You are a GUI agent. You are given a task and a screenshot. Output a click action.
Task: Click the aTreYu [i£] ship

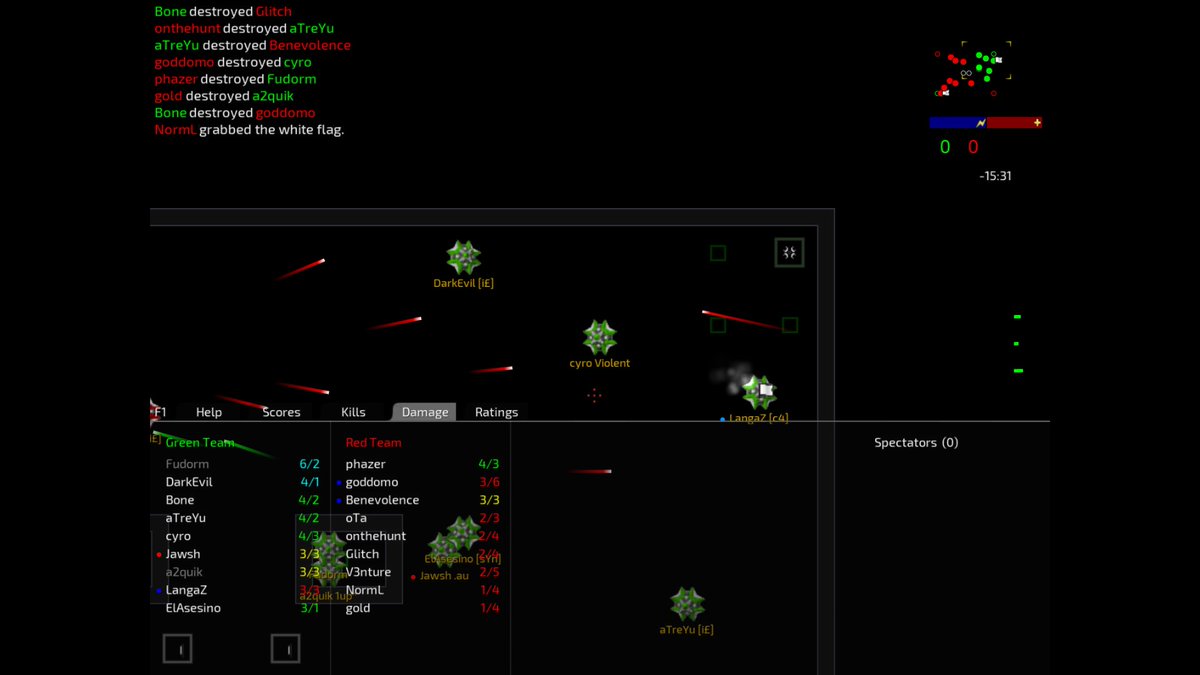687,604
